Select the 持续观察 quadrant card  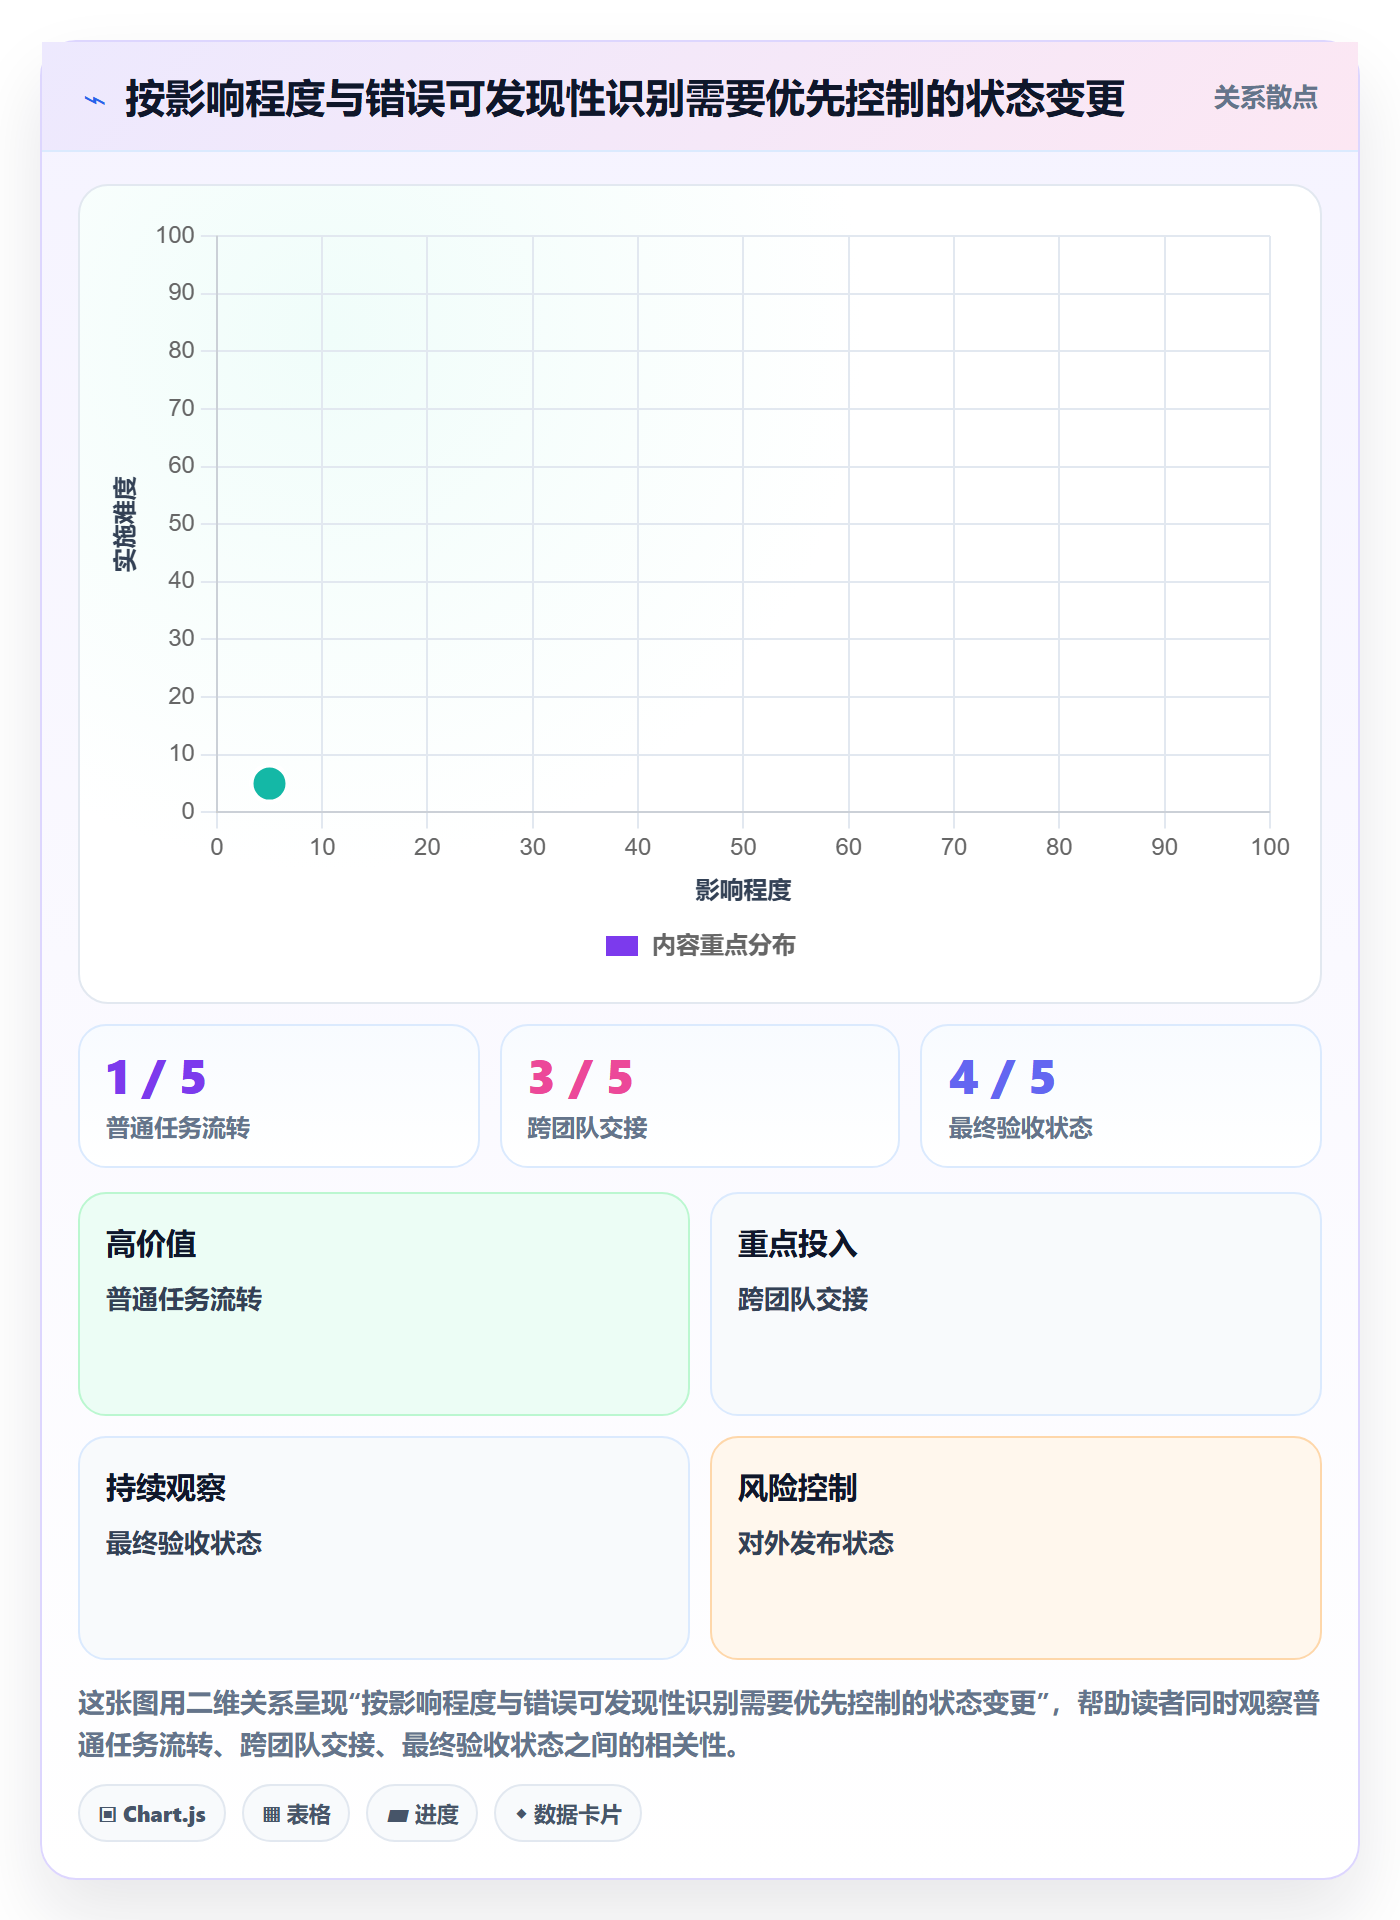(384, 1548)
